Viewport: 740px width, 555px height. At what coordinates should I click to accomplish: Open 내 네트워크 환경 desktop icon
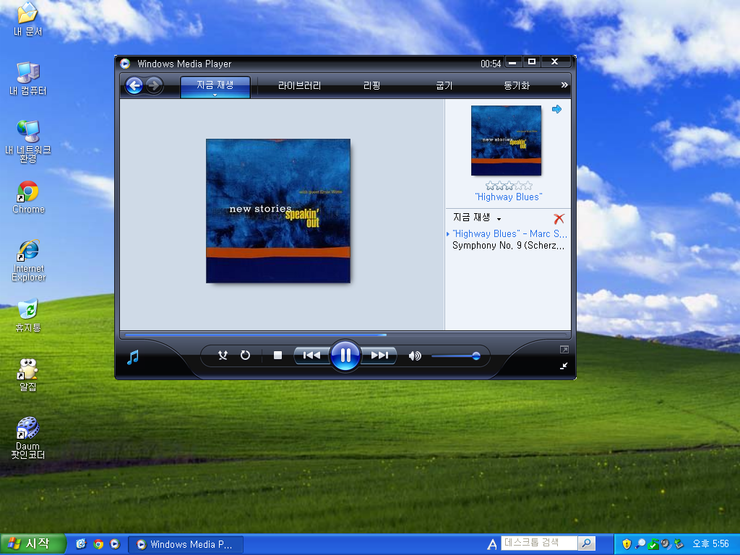coord(28,142)
